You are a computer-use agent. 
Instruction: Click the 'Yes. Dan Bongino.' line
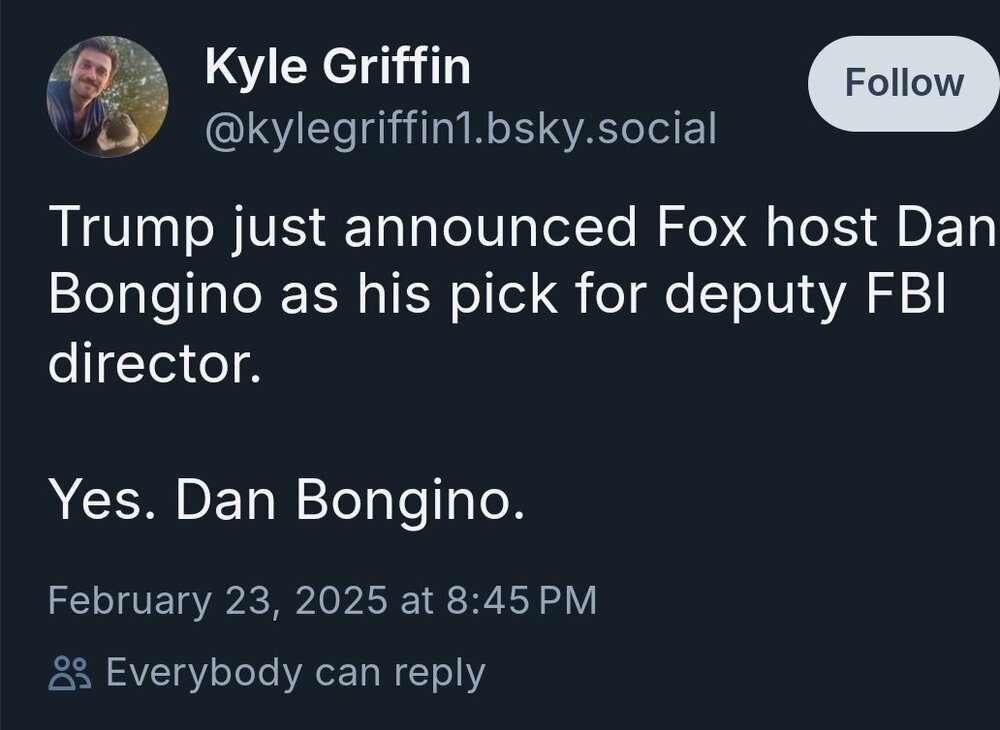[287, 501]
